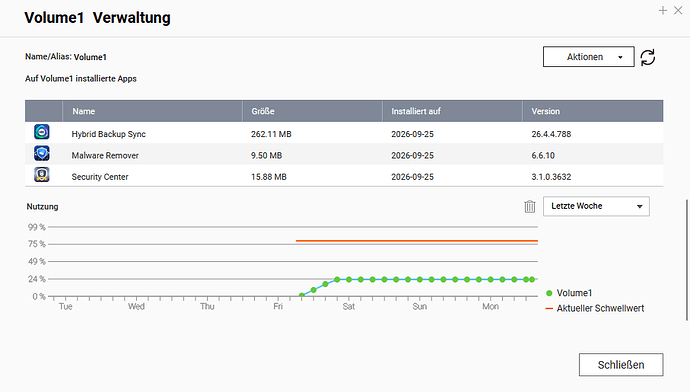The height and width of the screenshot is (392, 690).
Task: Click the Volume1 alias name text
Action: 90,57
